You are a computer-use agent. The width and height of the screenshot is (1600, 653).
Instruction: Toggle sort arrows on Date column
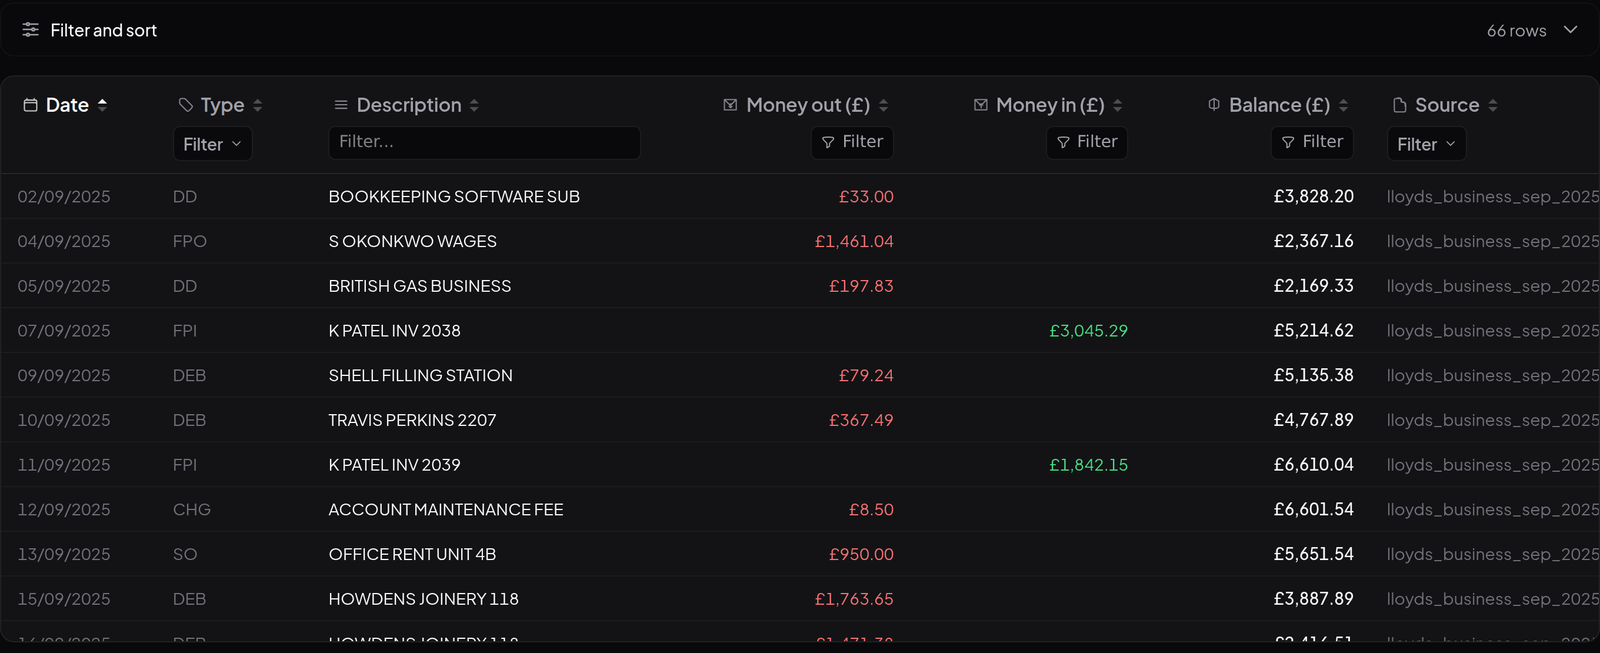point(102,105)
